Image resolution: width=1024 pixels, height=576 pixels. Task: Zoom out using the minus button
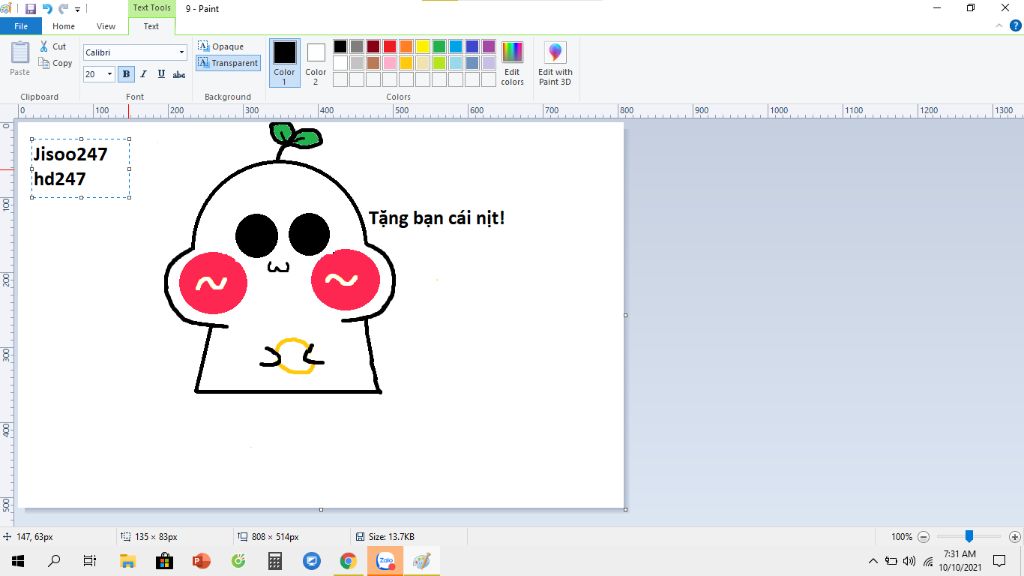click(x=923, y=537)
